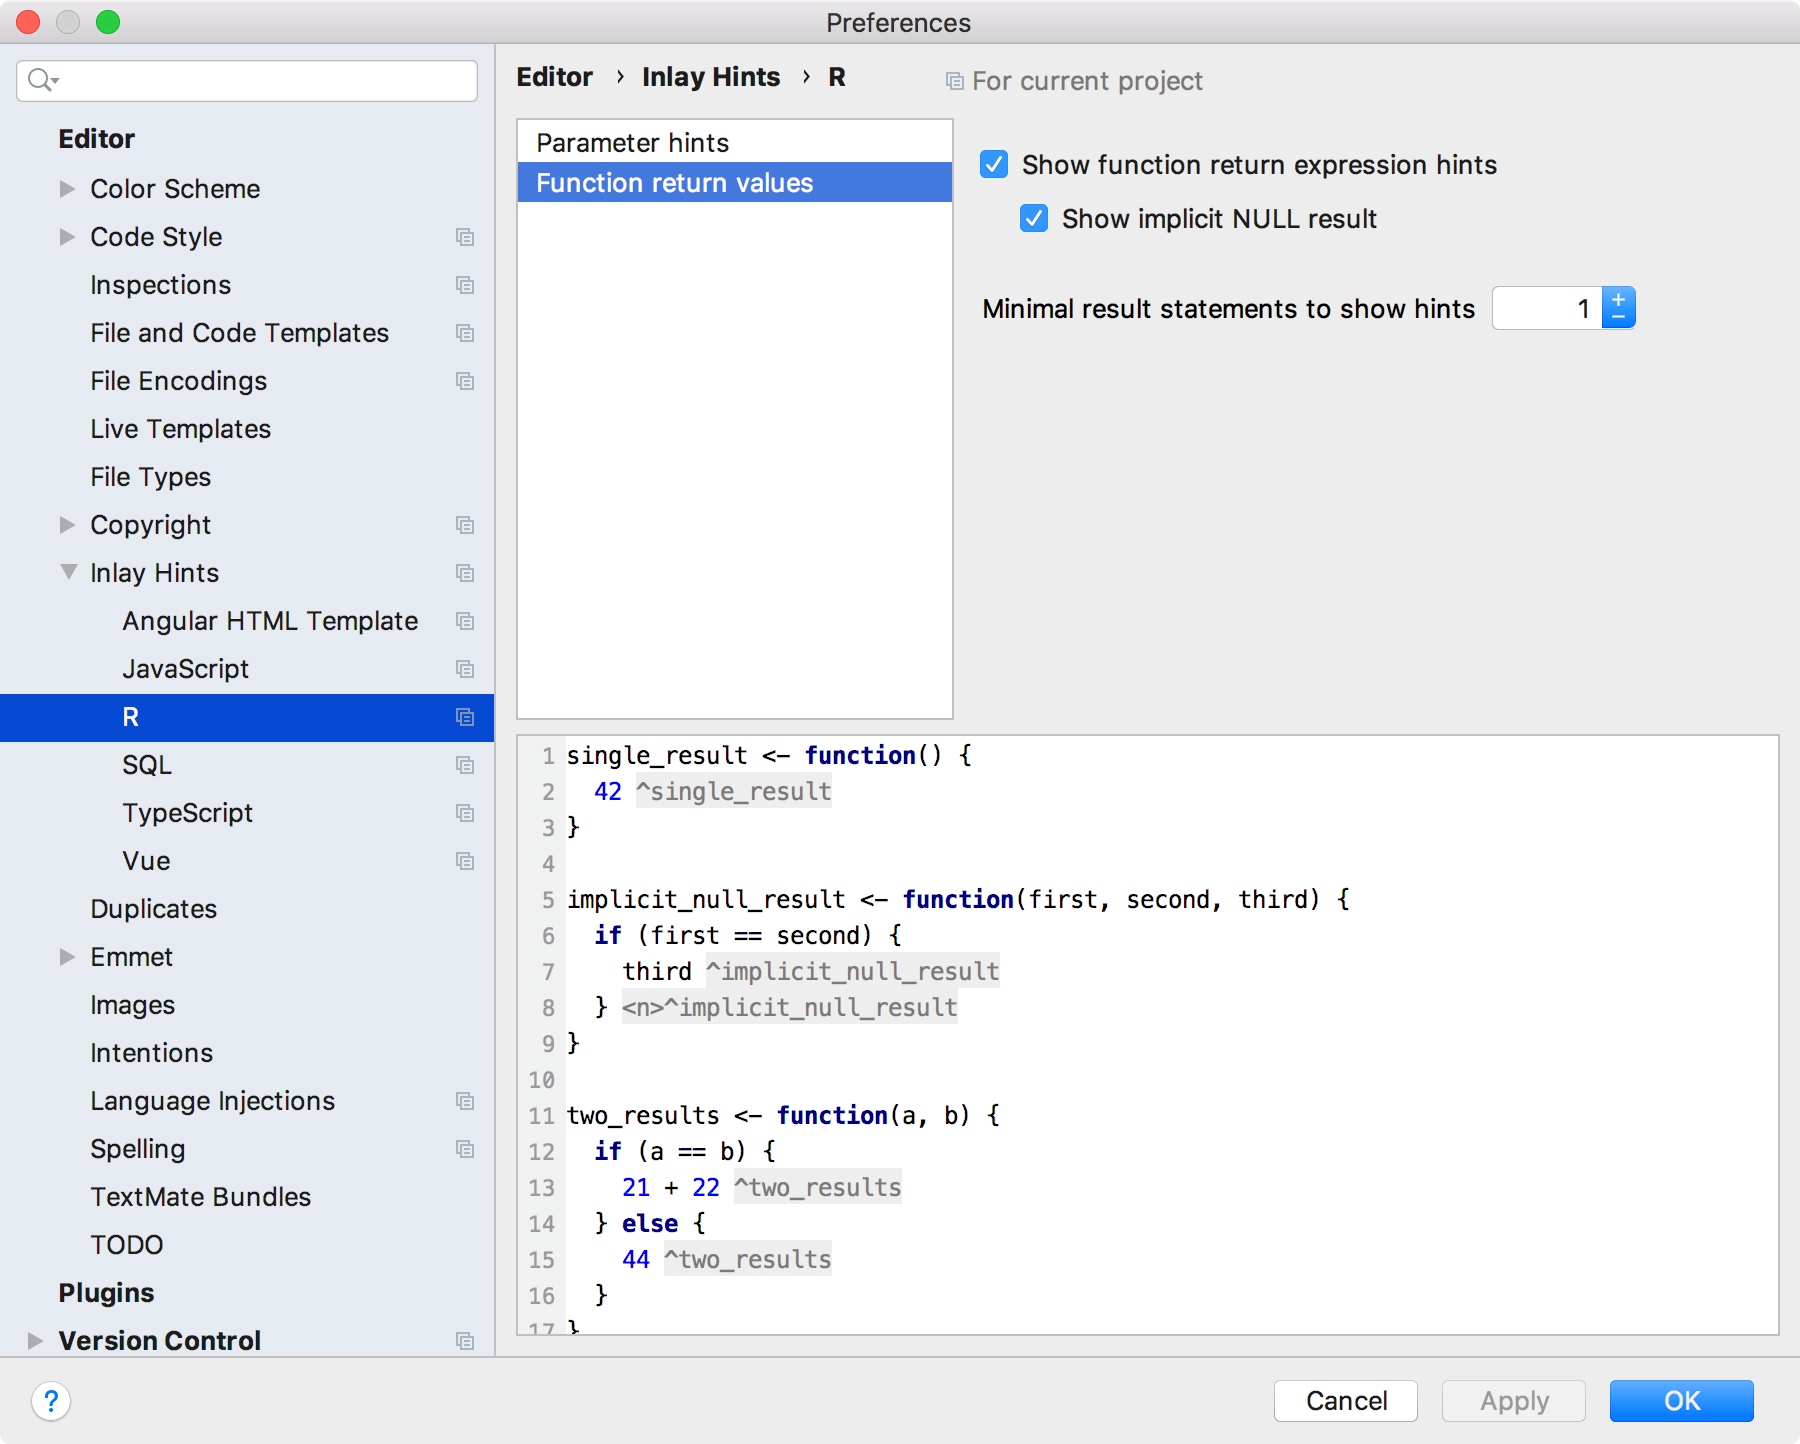Uncheck 'Show implicit NULL result'
This screenshot has height=1444, width=1800.
pos(1033,219)
